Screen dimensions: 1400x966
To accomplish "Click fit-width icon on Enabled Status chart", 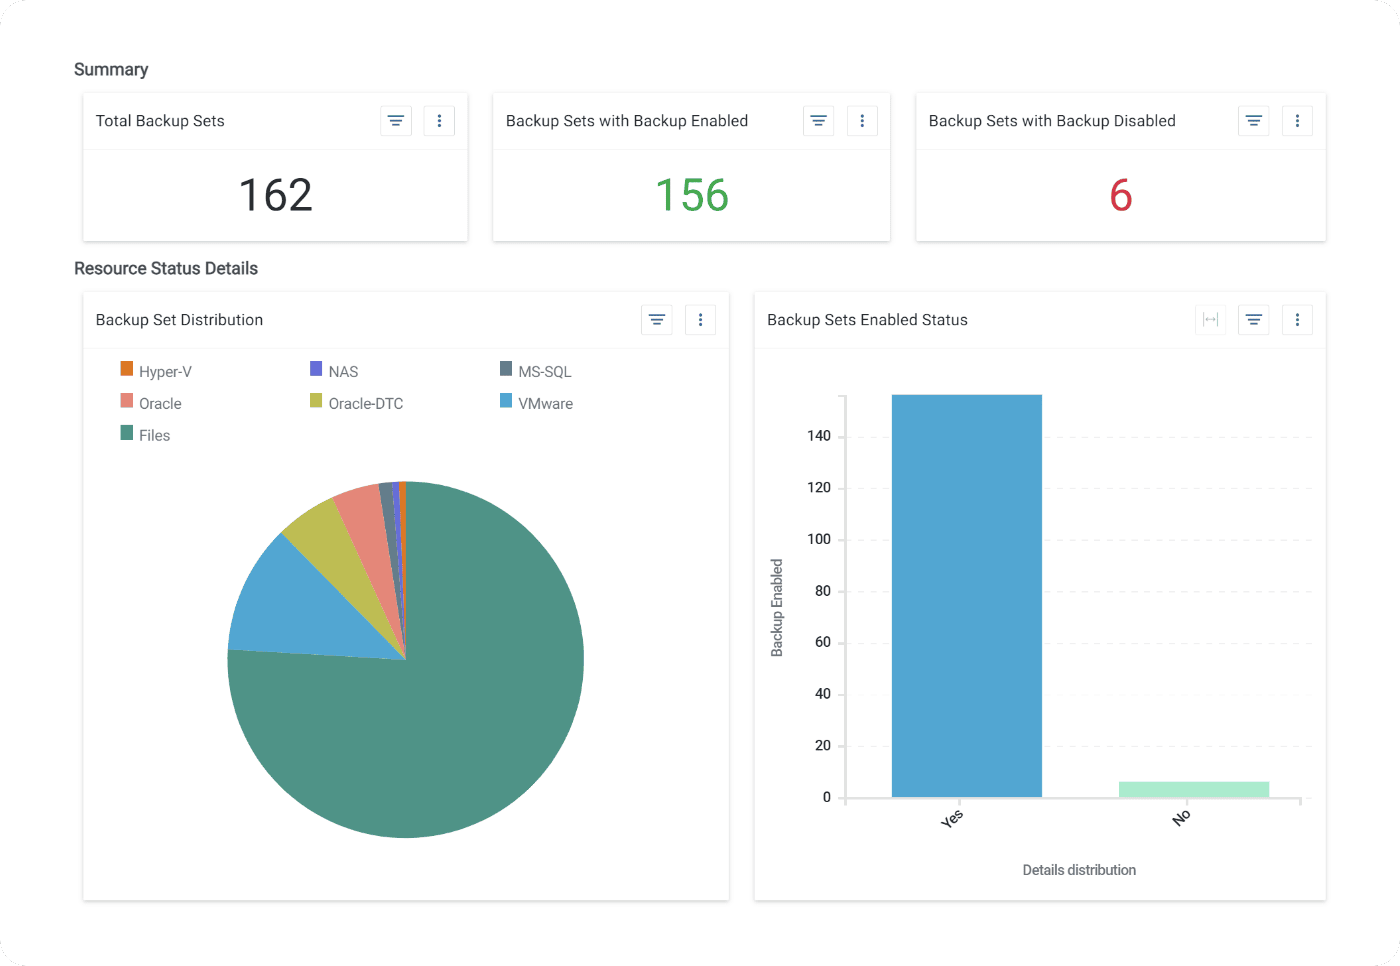I will tap(1210, 320).
